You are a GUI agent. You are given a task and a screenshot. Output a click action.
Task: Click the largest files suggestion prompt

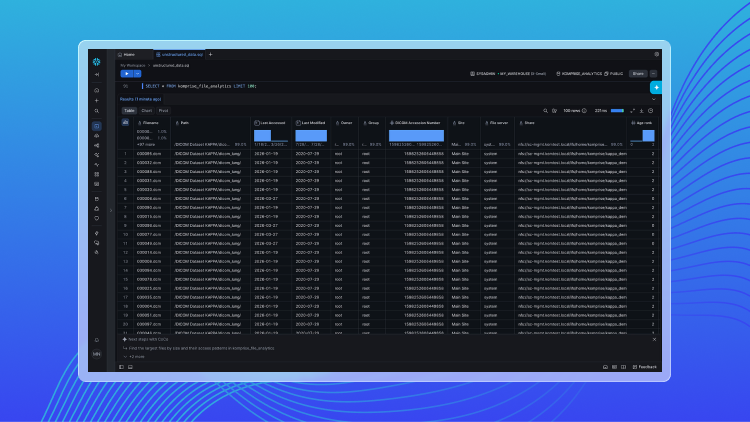199,348
